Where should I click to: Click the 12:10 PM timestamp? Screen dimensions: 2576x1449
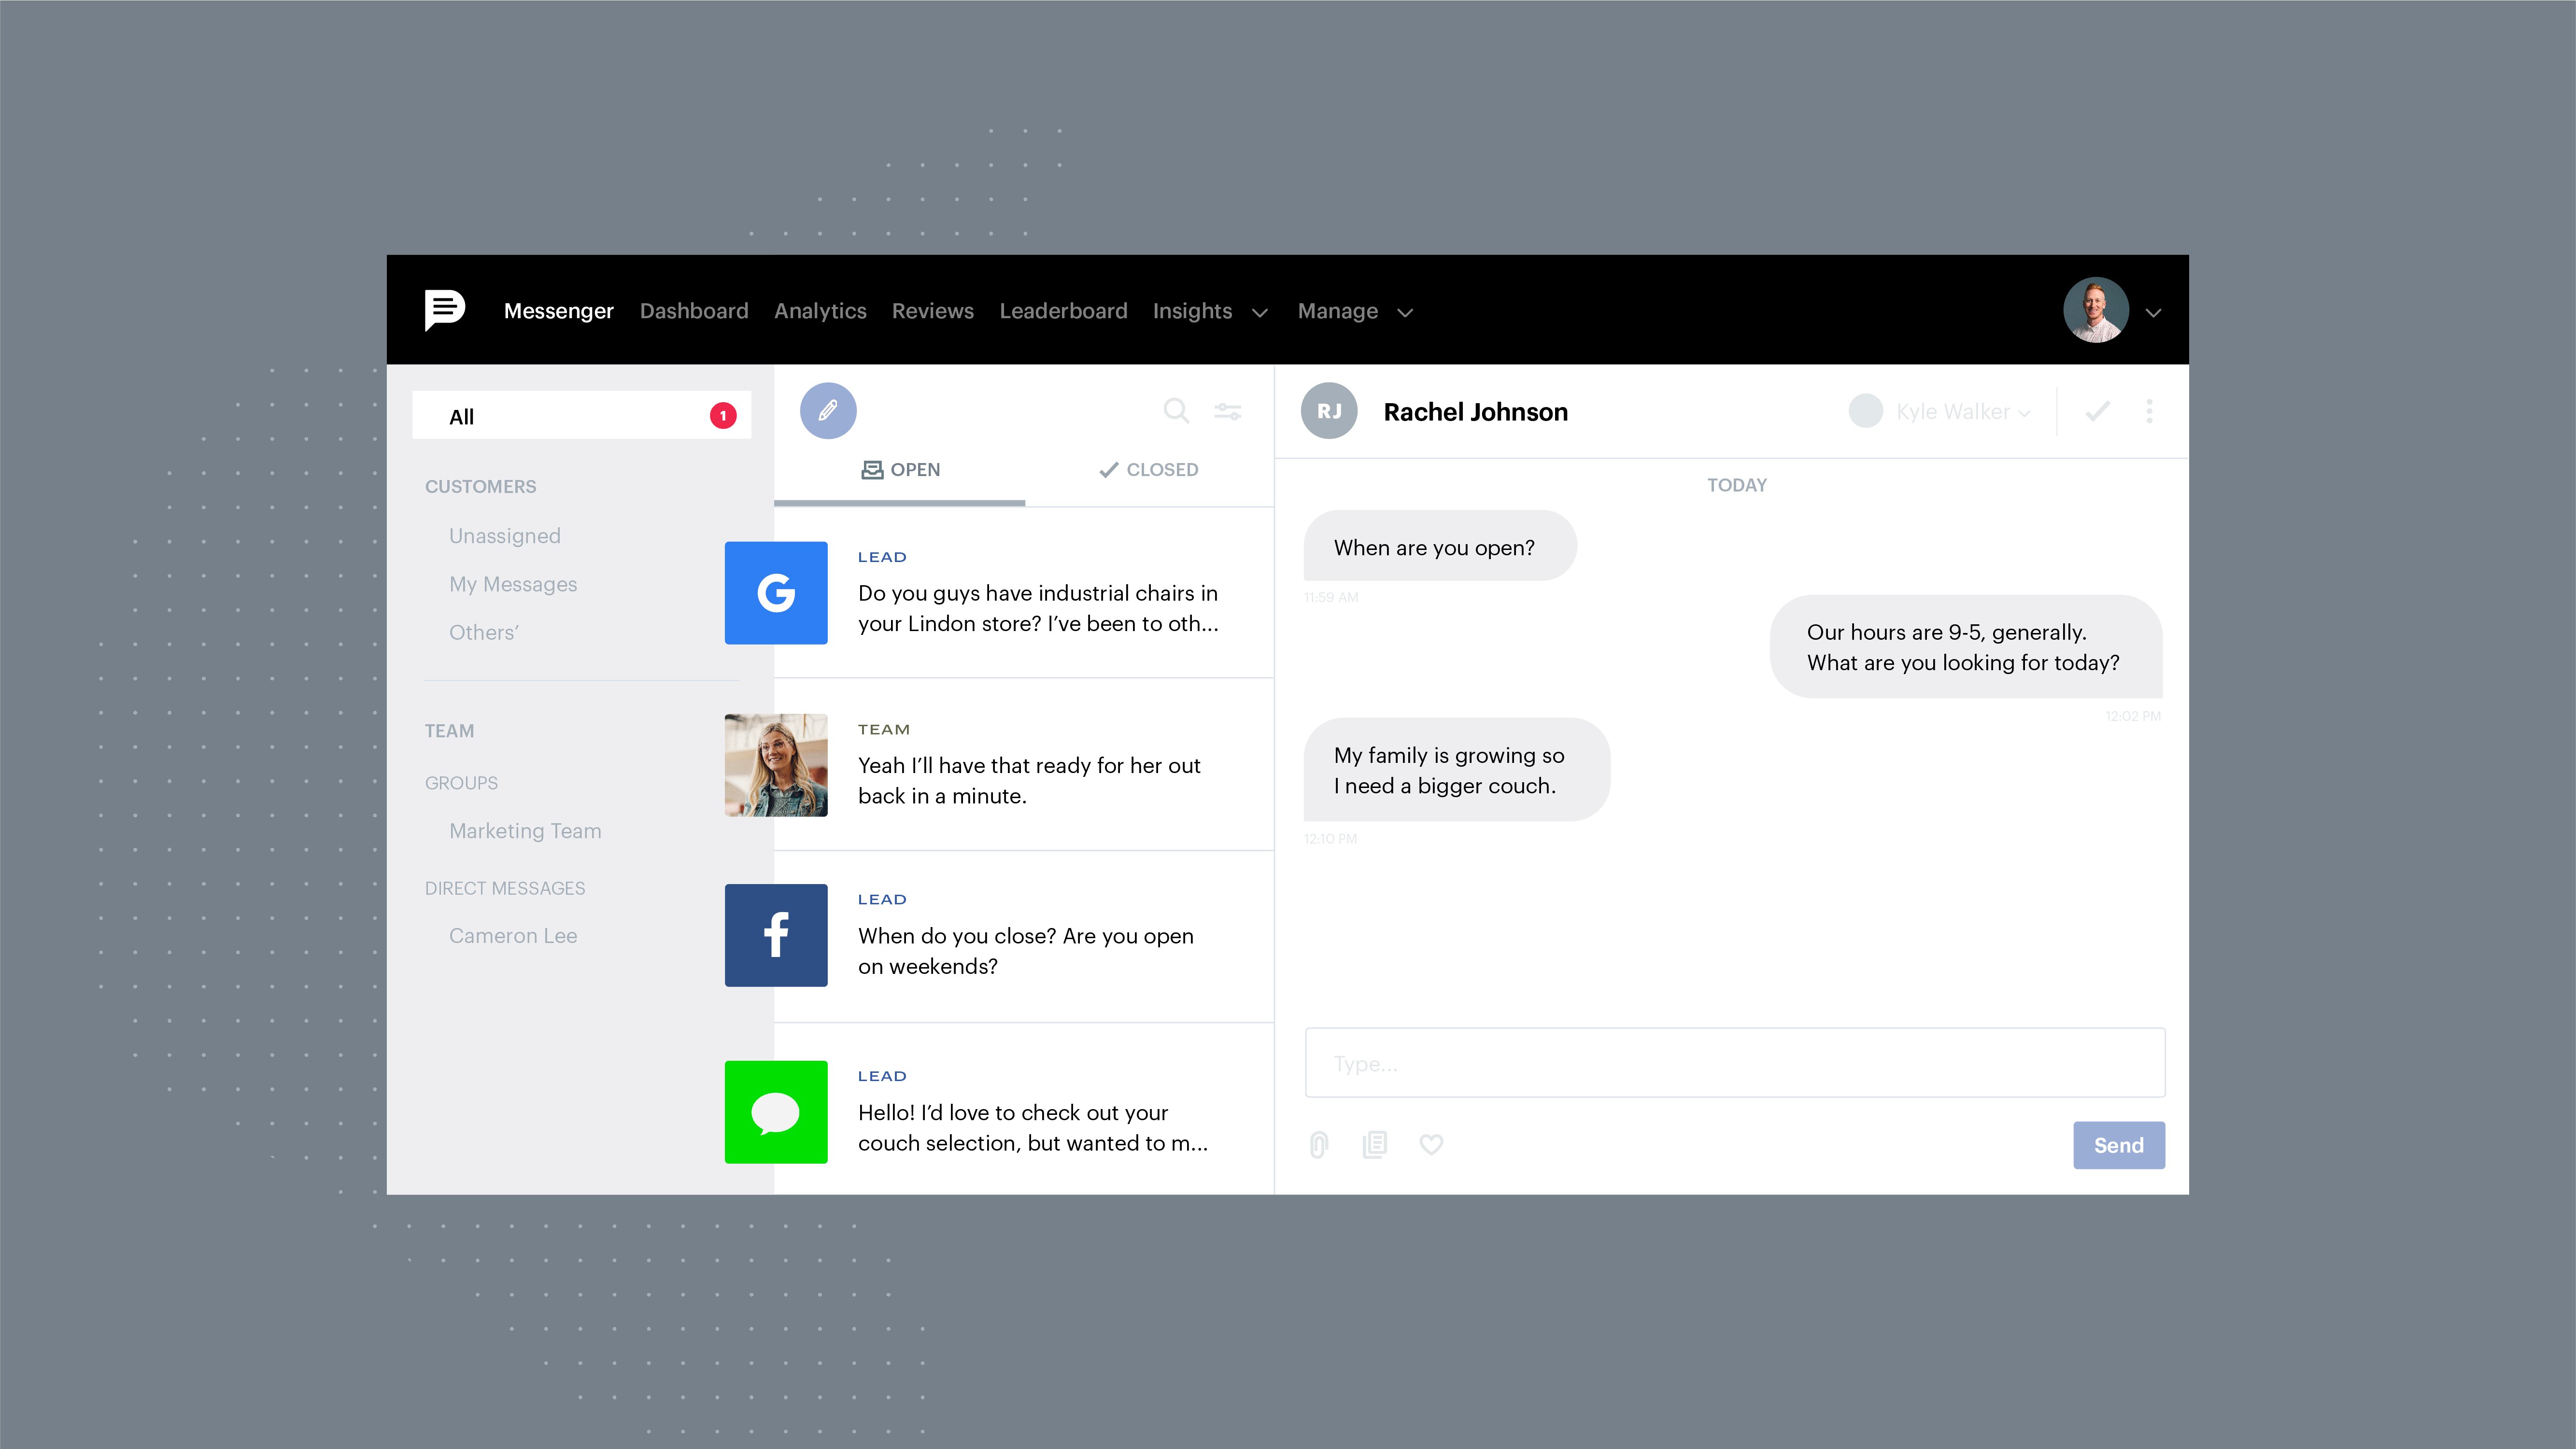[x=1330, y=839]
